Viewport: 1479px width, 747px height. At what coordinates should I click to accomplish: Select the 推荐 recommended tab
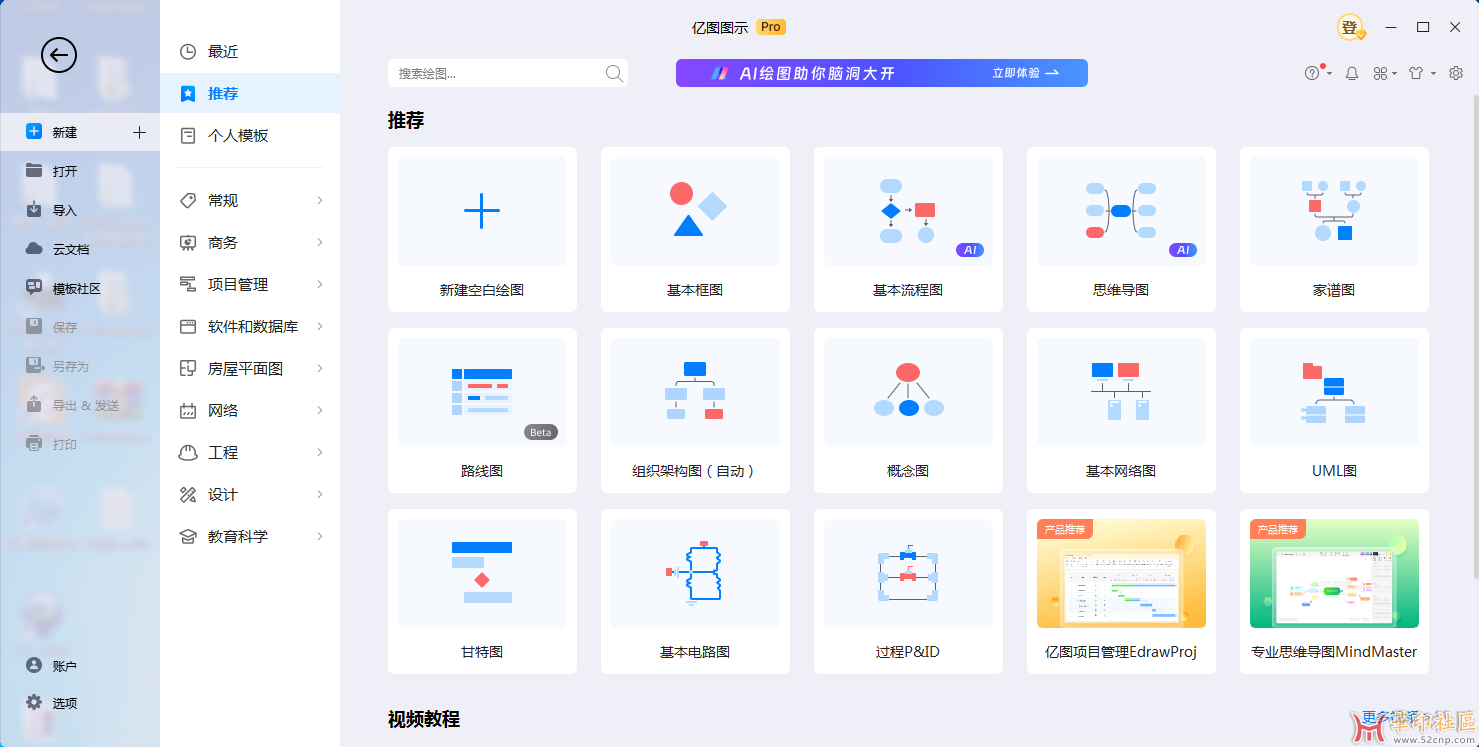point(250,94)
